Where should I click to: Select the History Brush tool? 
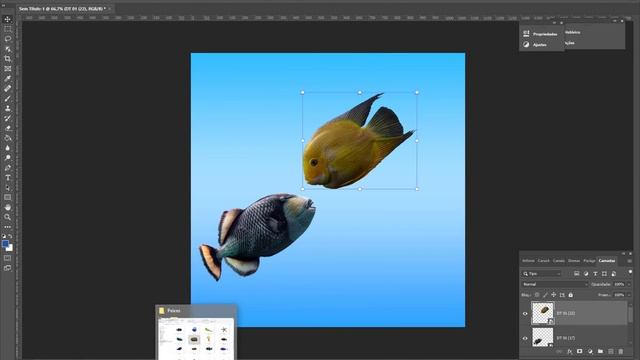click(x=7, y=118)
